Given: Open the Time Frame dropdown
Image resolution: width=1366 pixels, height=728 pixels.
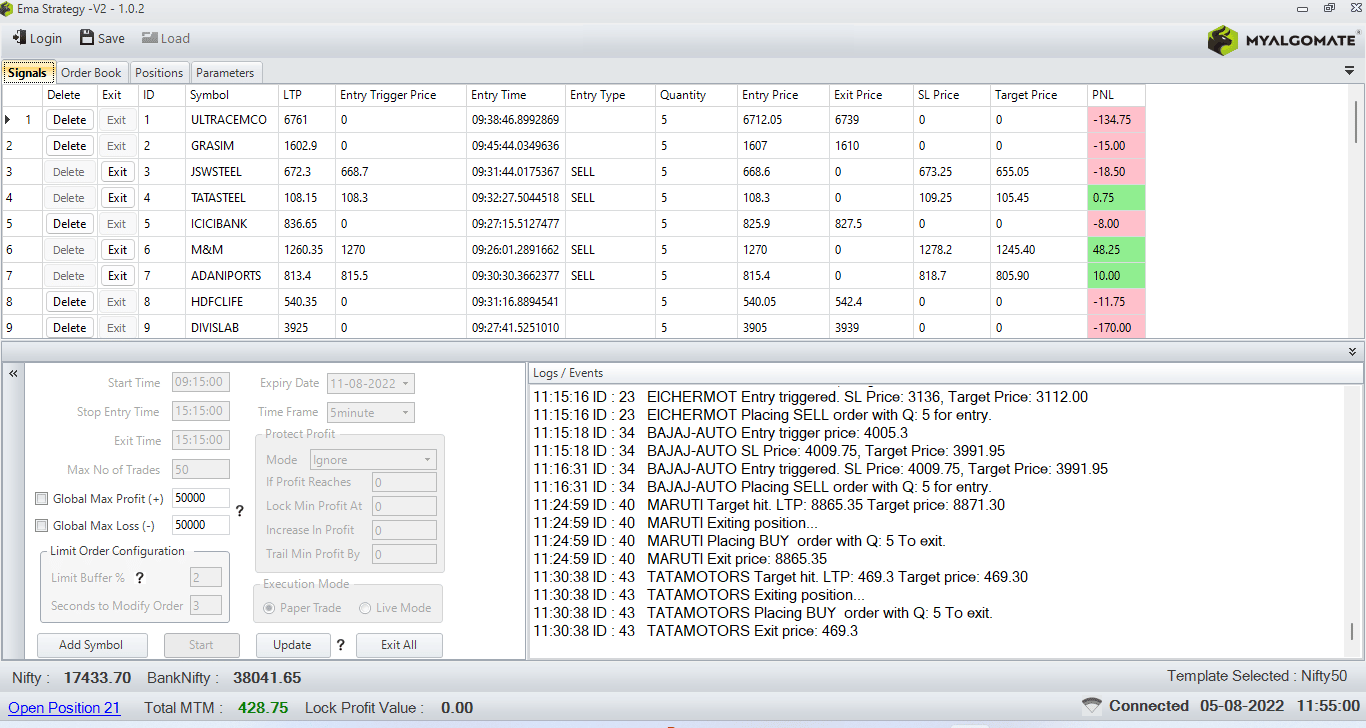Looking at the screenshot, I should pos(406,412).
